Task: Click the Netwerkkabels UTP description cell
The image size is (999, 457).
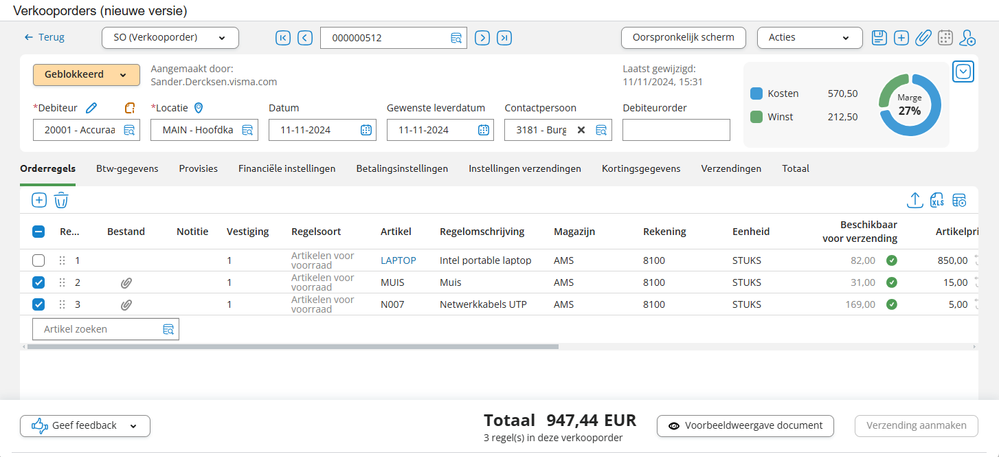Action: 483,305
